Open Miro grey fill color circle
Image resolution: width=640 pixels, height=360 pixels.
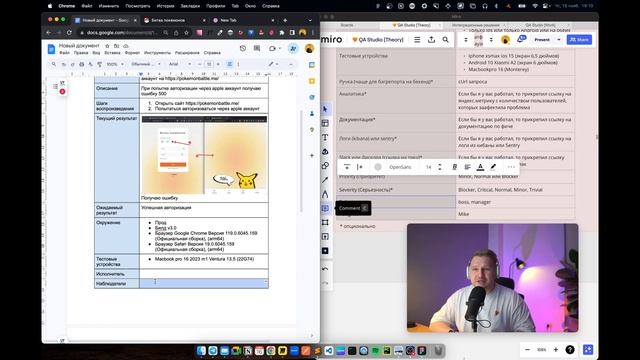(378, 167)
